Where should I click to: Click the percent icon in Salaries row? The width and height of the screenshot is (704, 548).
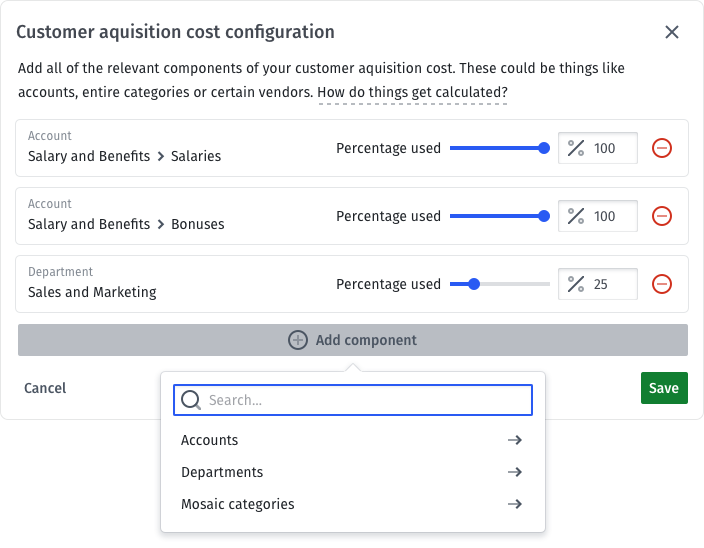pos(576,148)
